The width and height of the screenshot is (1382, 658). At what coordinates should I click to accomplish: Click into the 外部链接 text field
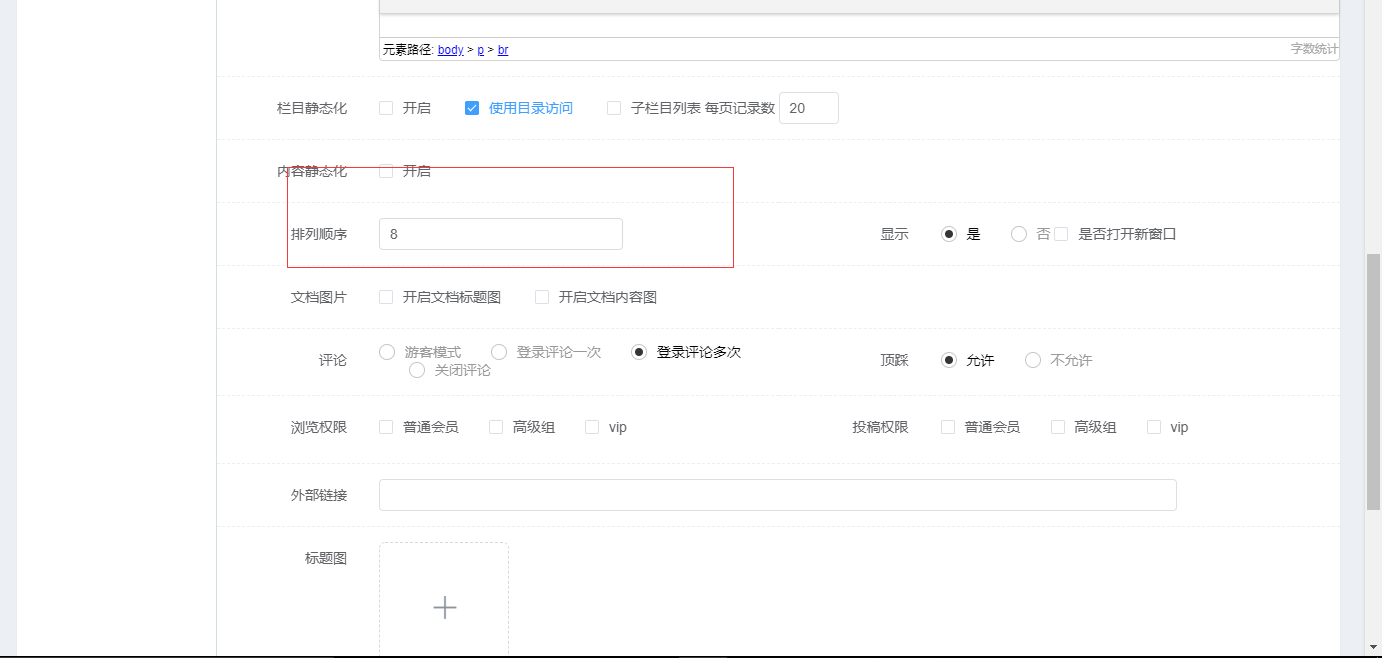coord(777,495)
